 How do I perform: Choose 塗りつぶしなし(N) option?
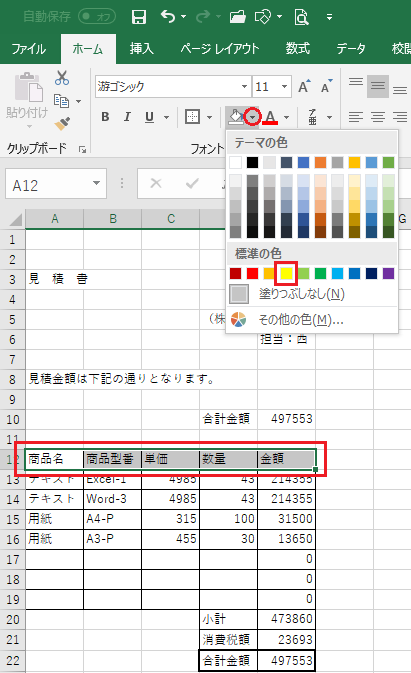coord(312,294)
